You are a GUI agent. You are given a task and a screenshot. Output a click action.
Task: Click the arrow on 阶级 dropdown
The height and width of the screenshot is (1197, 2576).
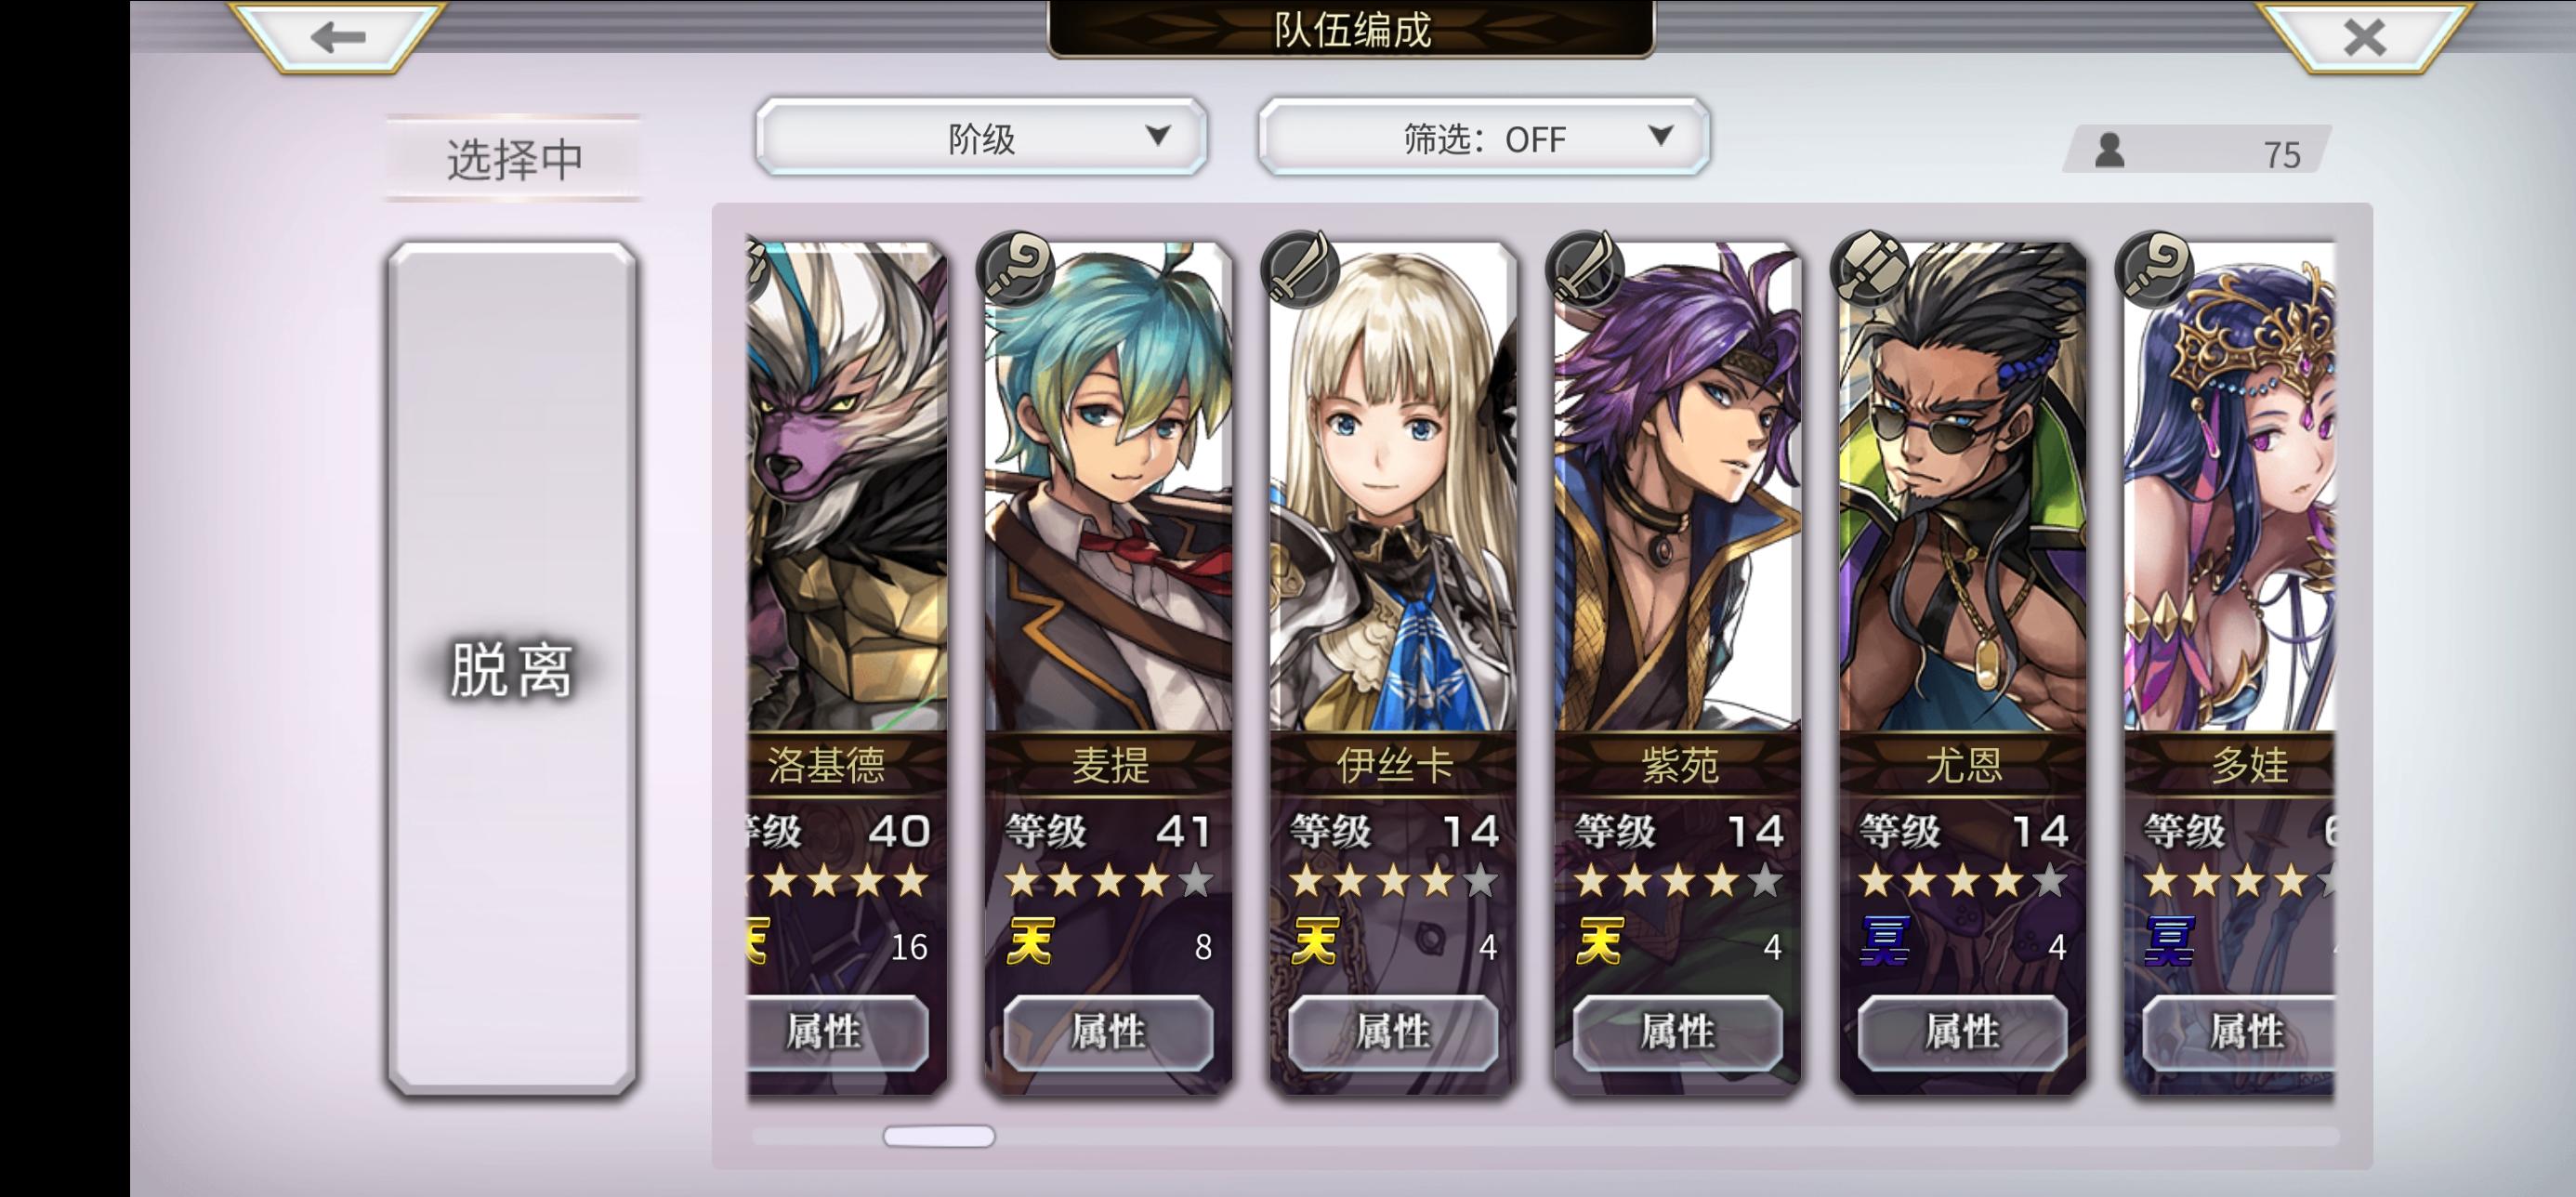[1158, 136]
